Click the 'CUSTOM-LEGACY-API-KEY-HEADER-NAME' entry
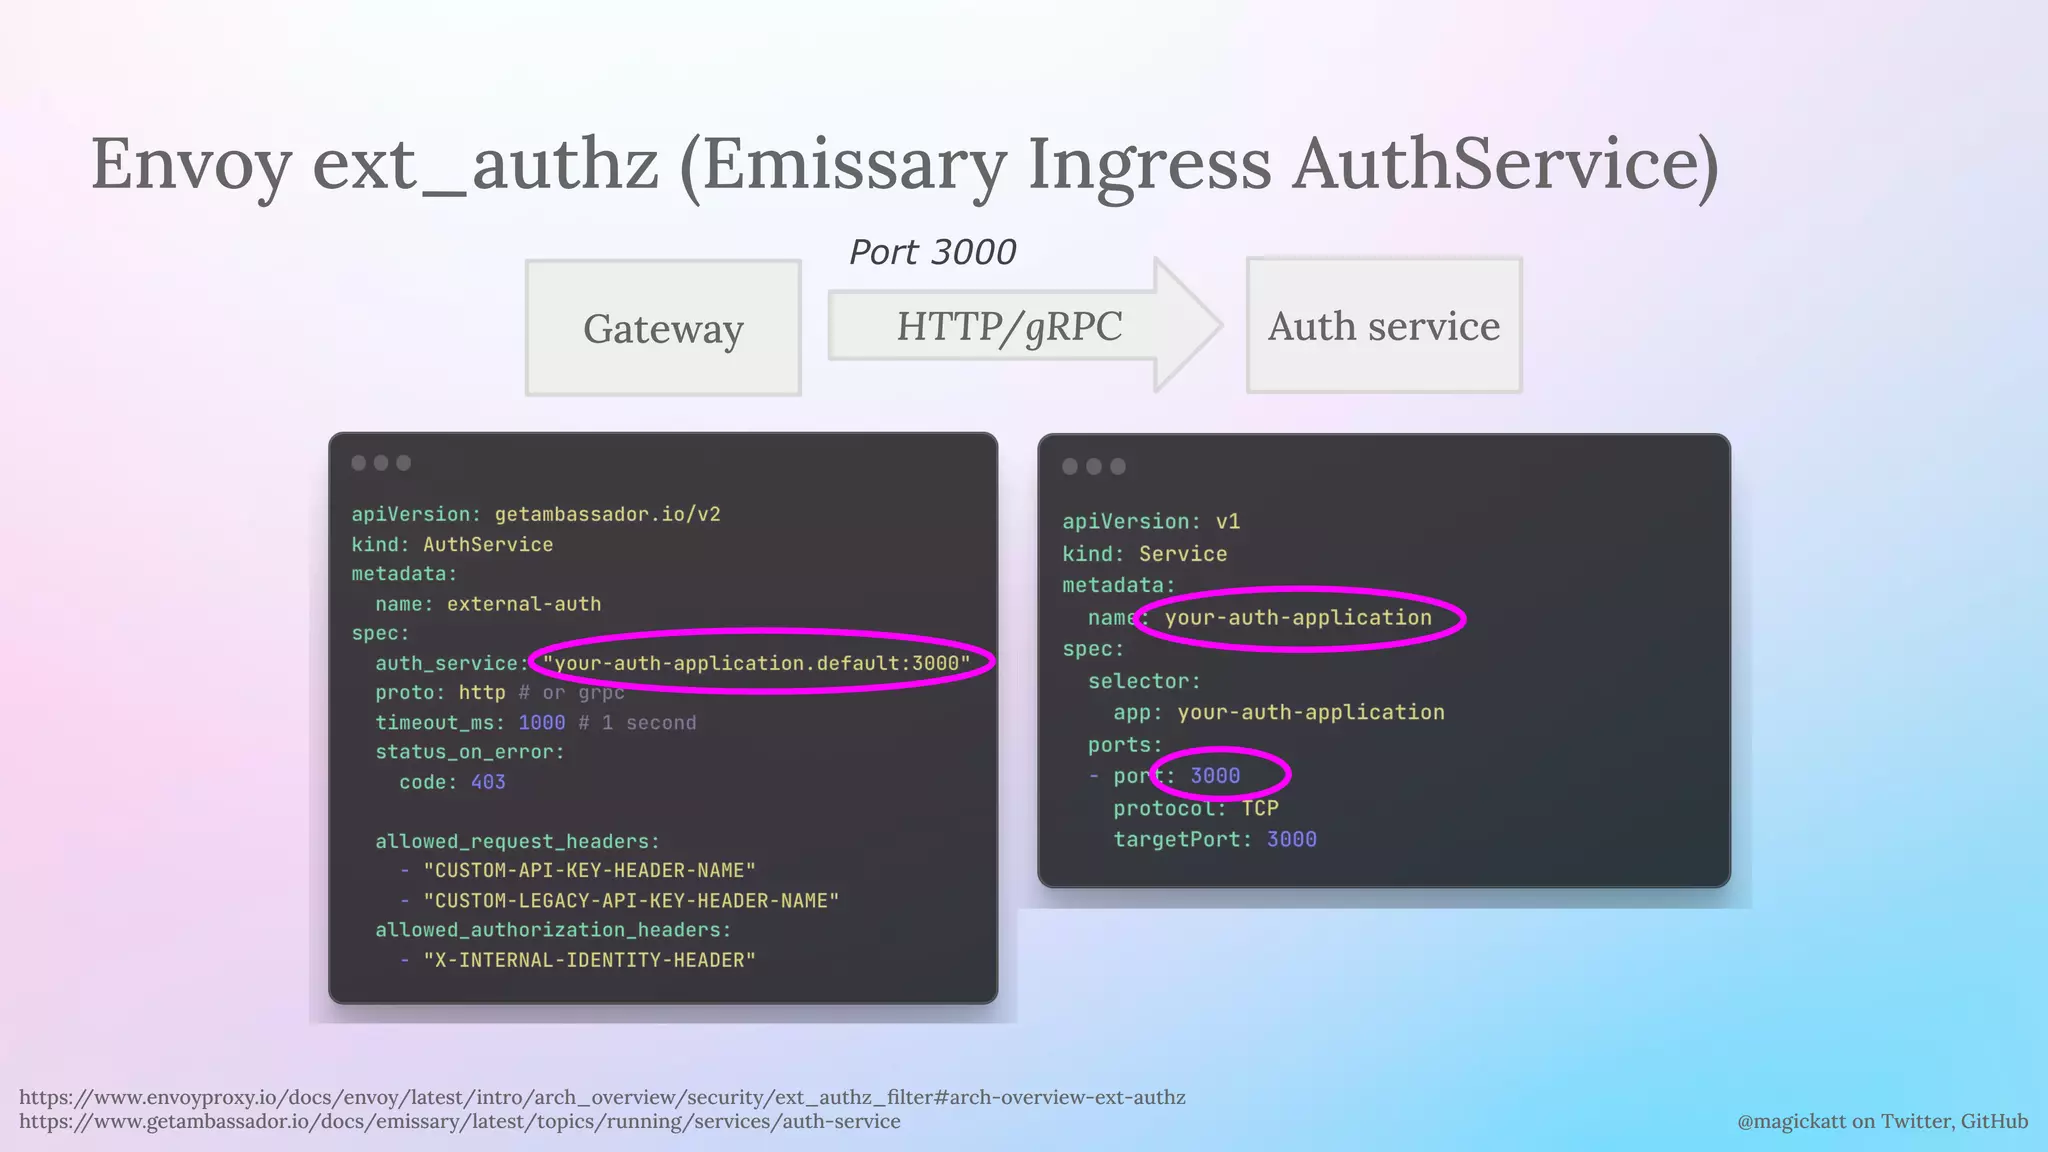 coord(631,900)
